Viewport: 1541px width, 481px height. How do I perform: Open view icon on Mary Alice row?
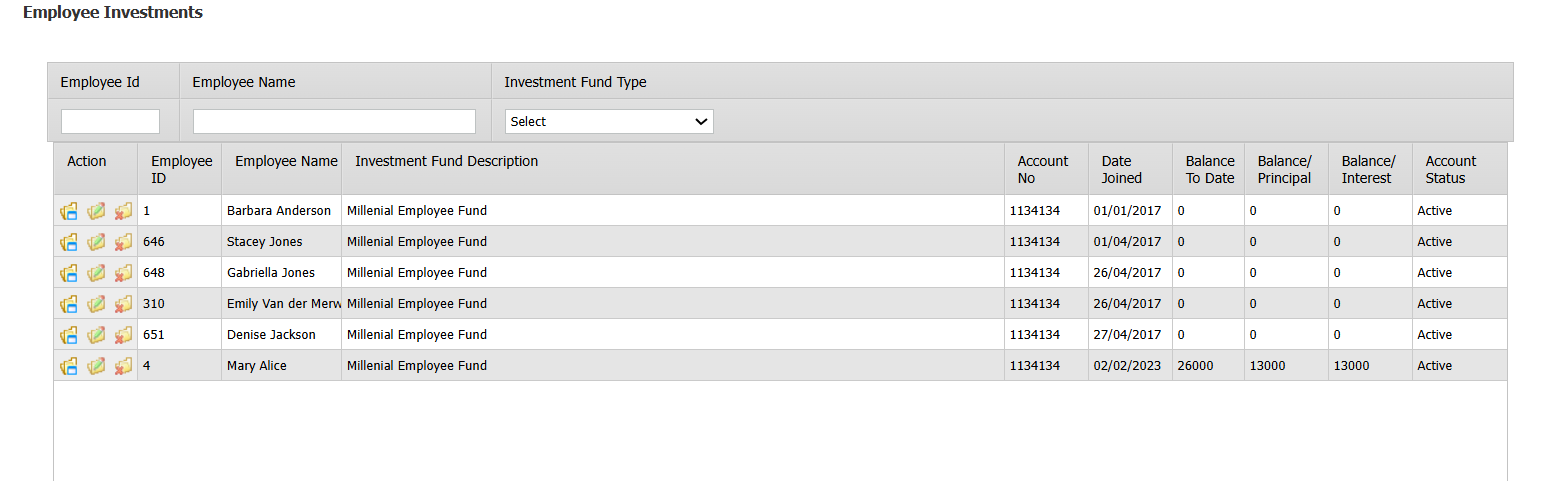[x=69, y=366]
